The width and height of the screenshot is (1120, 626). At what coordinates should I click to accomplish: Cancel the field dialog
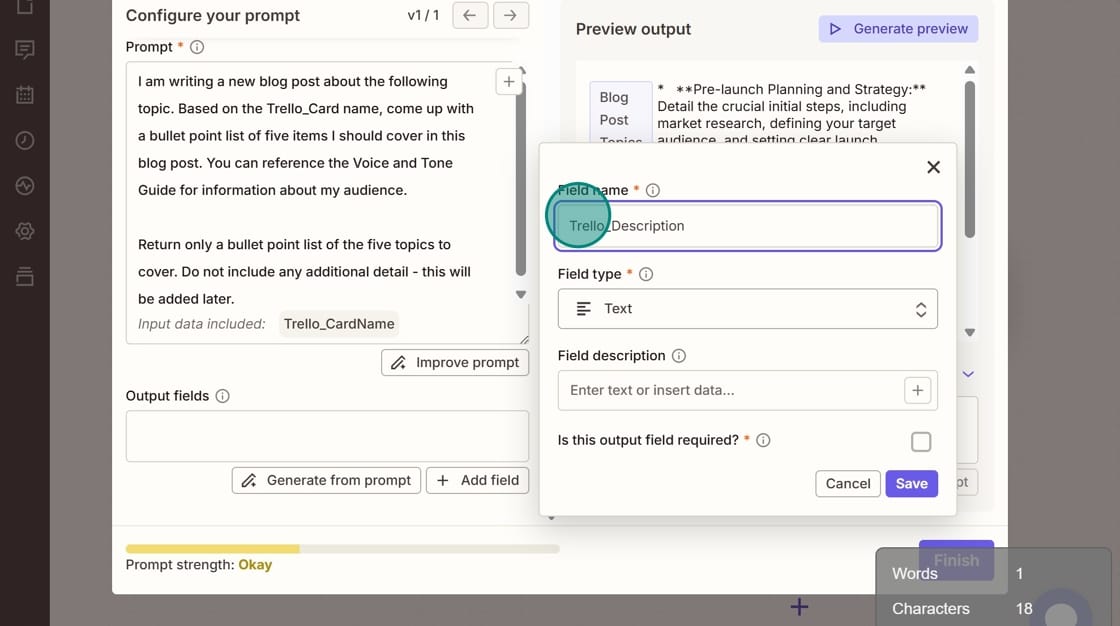(847, 483)
